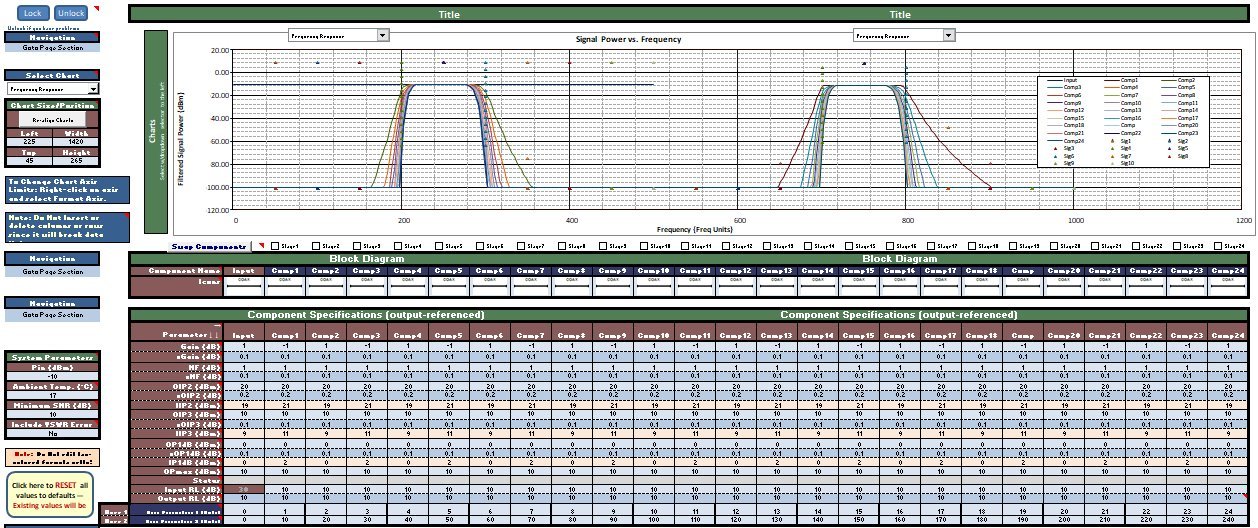Select the COAX icon for Comp5
The width and height of the screenshot is (1258, 528).
pyautogui.click(x=449, y=287)
